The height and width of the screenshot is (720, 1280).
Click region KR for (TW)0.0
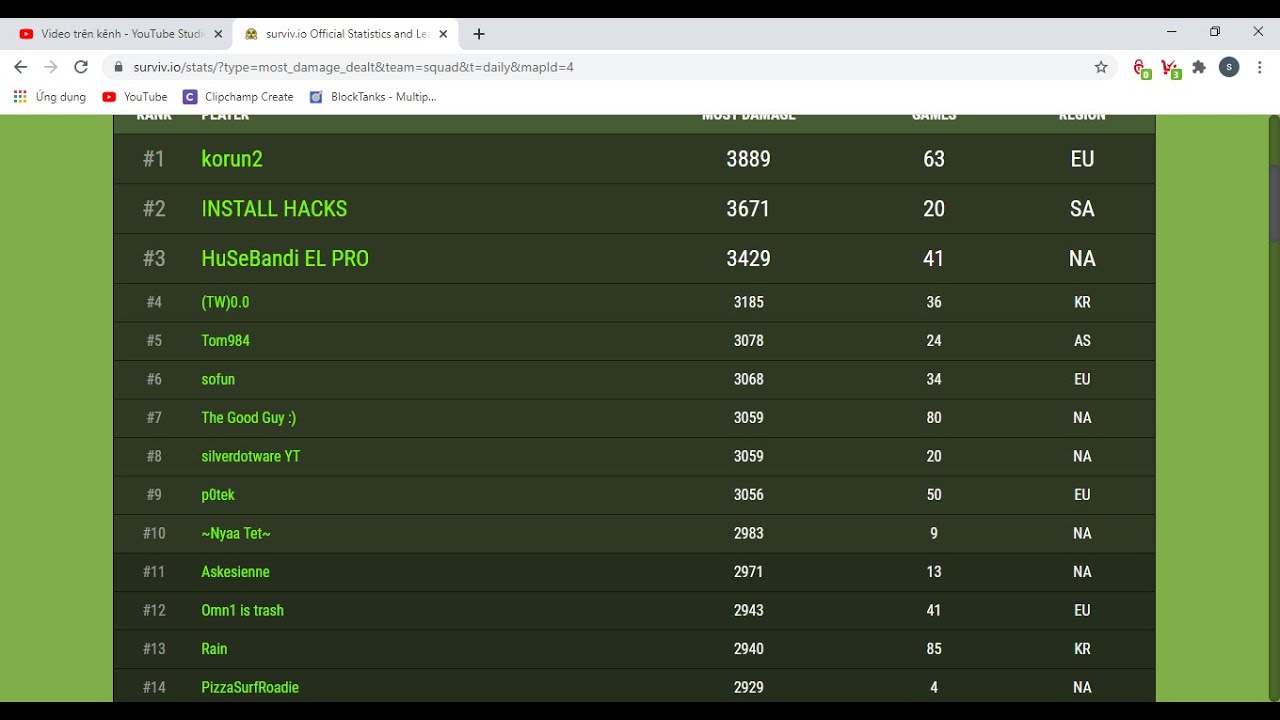click(1082, 302)
